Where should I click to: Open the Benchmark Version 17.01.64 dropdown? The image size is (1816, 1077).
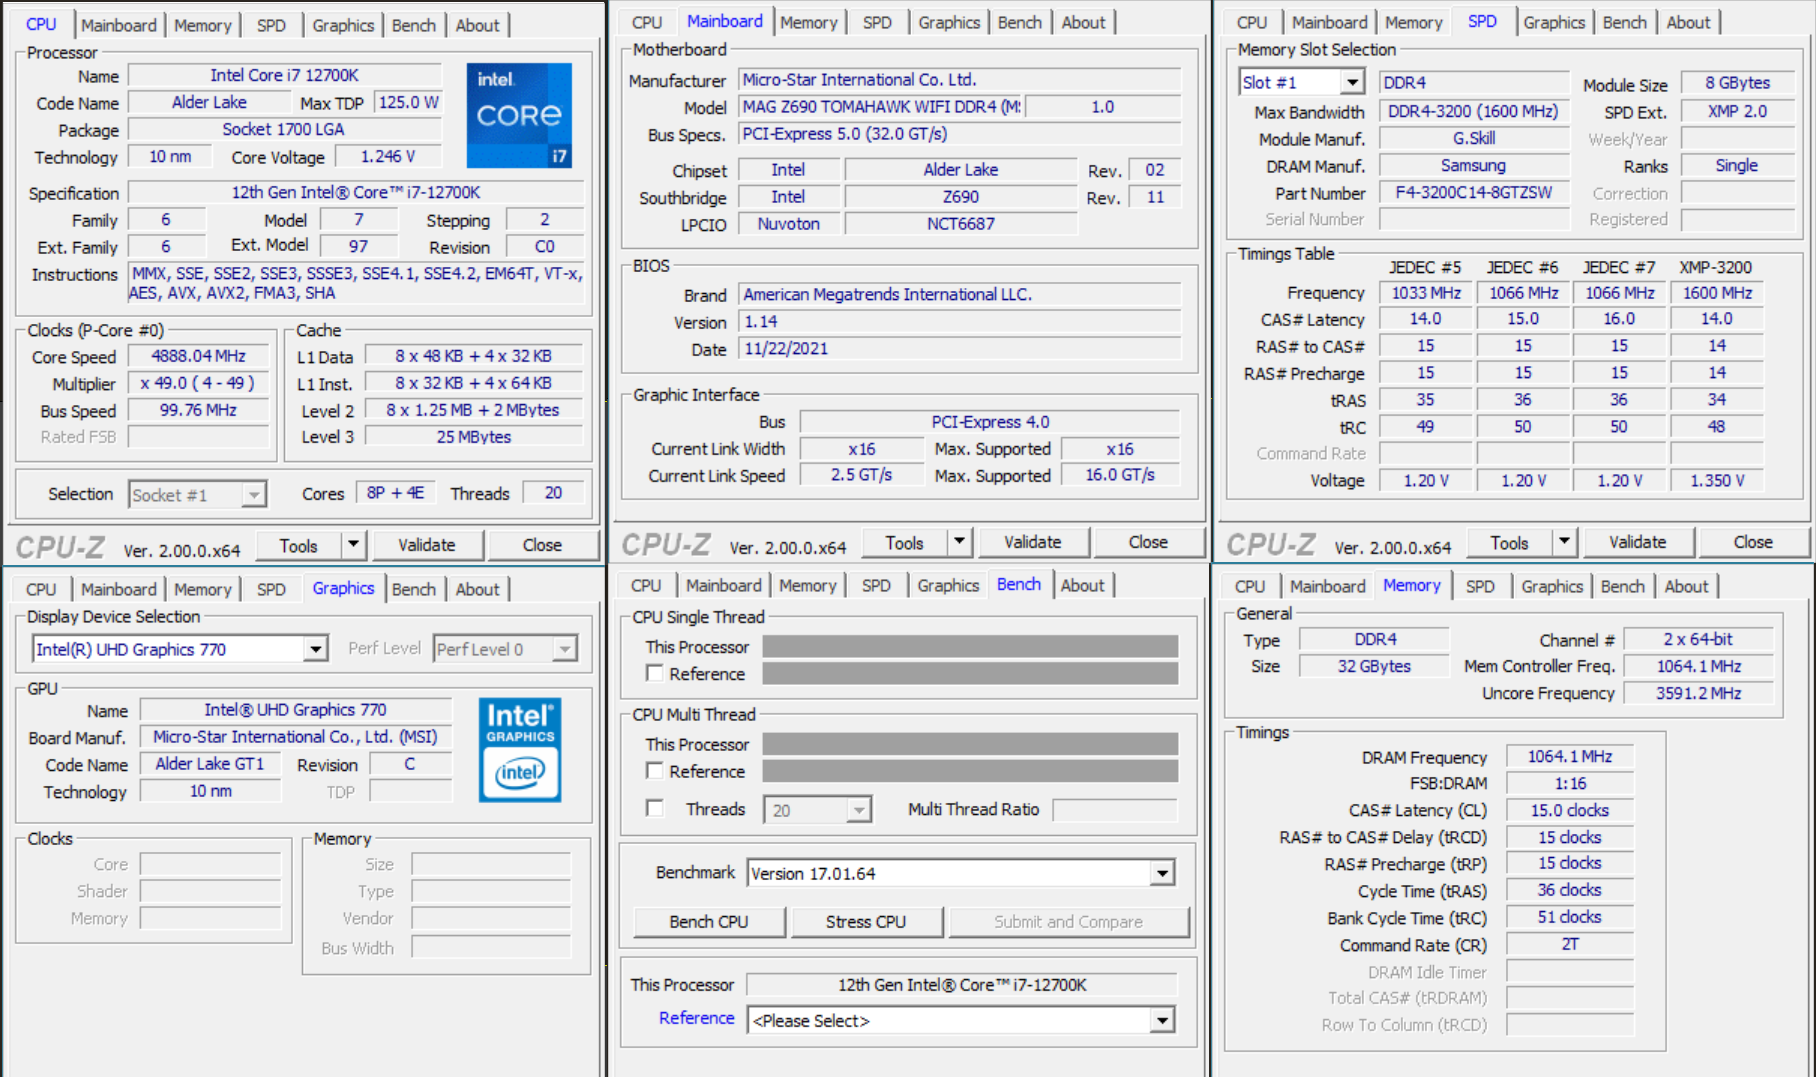coord(1161,872)
